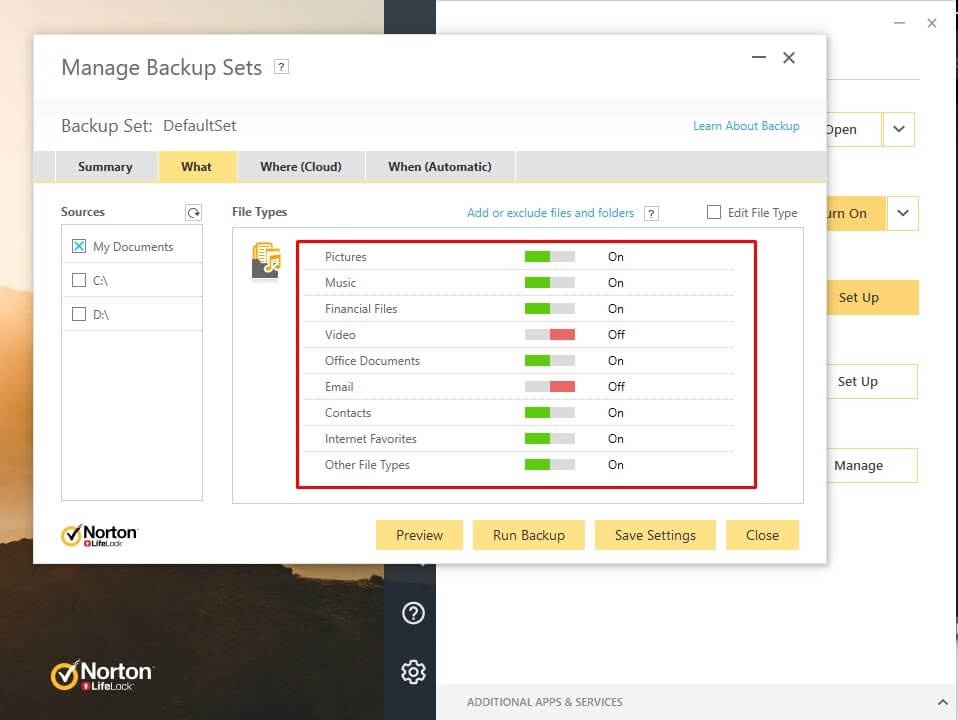Click the file types media stack icon
The width and height of the screenshot is (958, 720).
[264, 258]
